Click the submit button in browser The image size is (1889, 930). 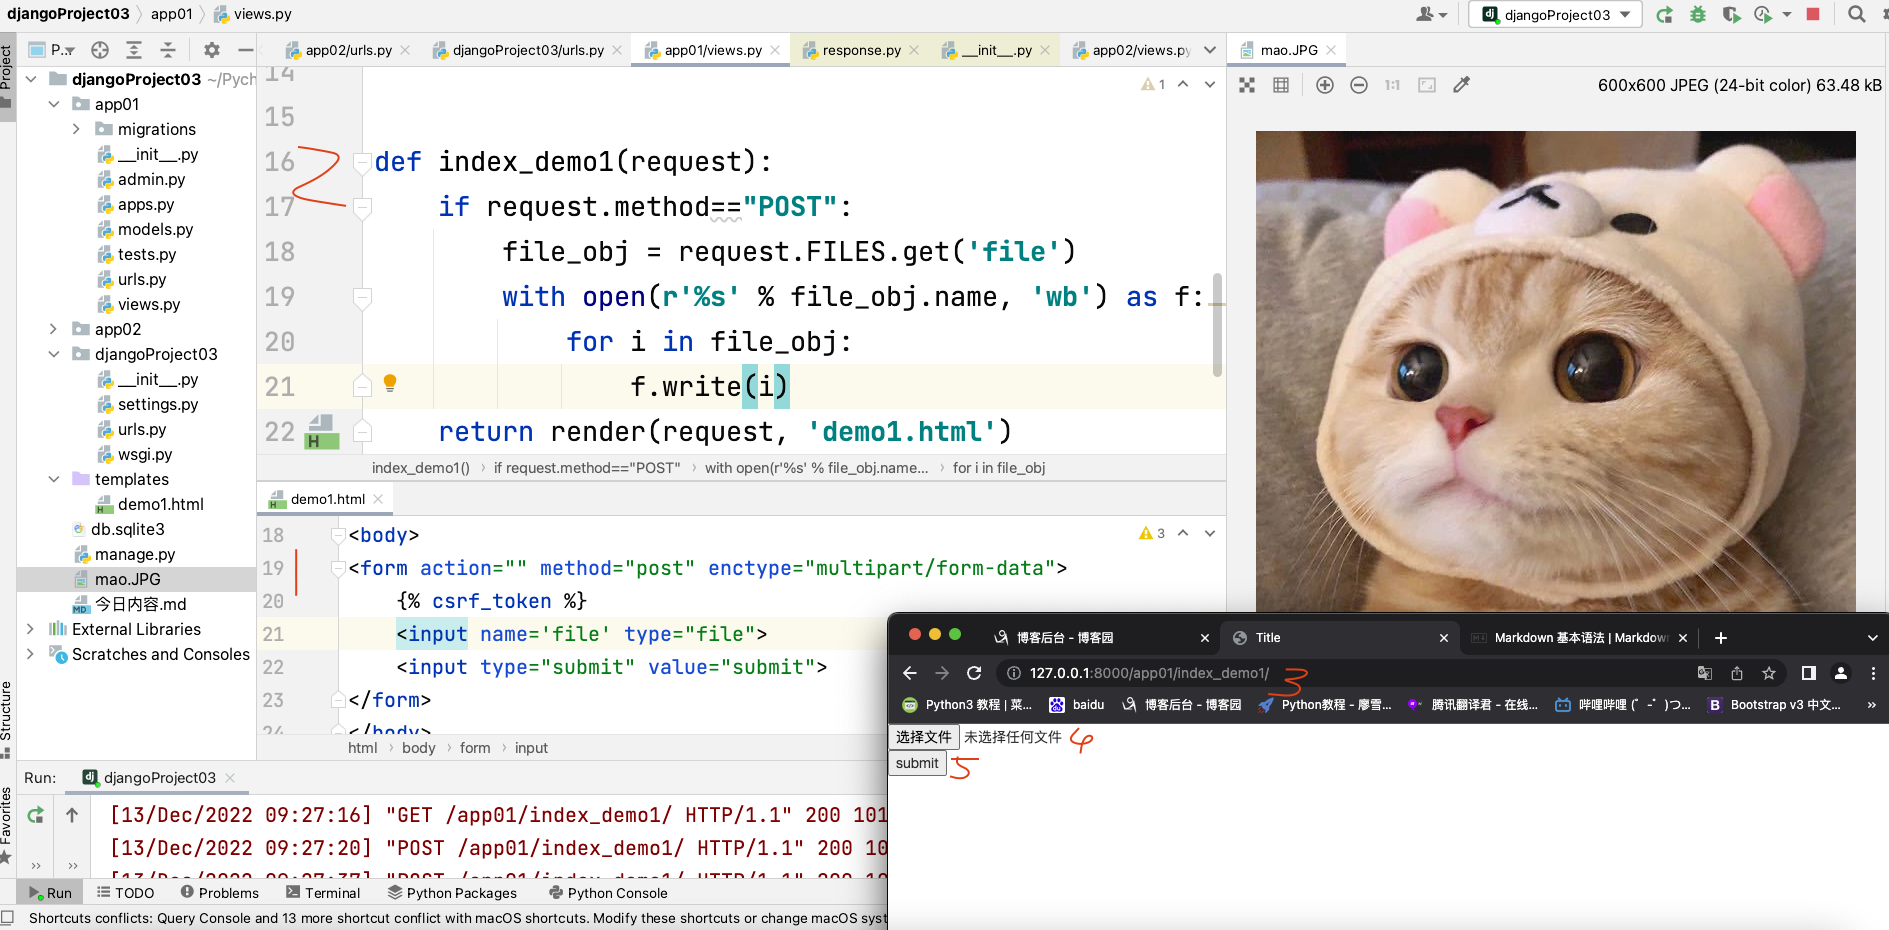(x=917, y=763)
